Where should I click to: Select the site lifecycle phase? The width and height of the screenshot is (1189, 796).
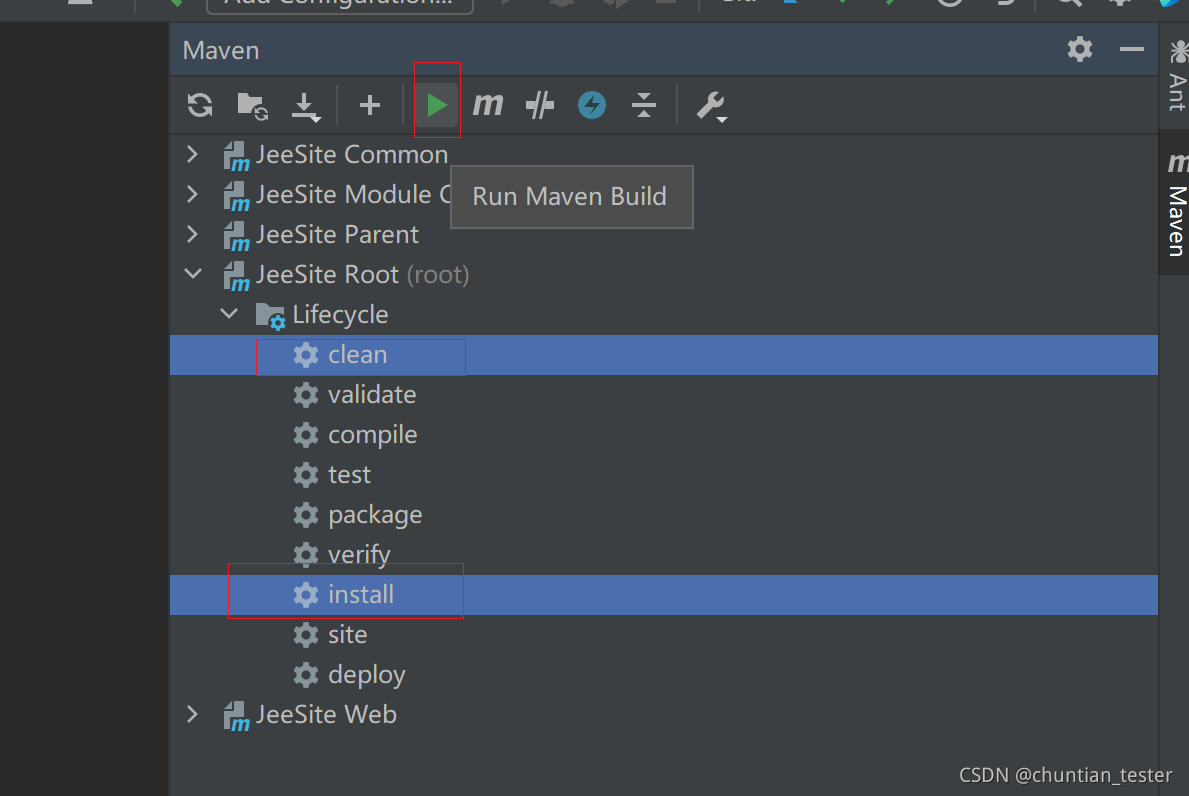coord(664,635)
